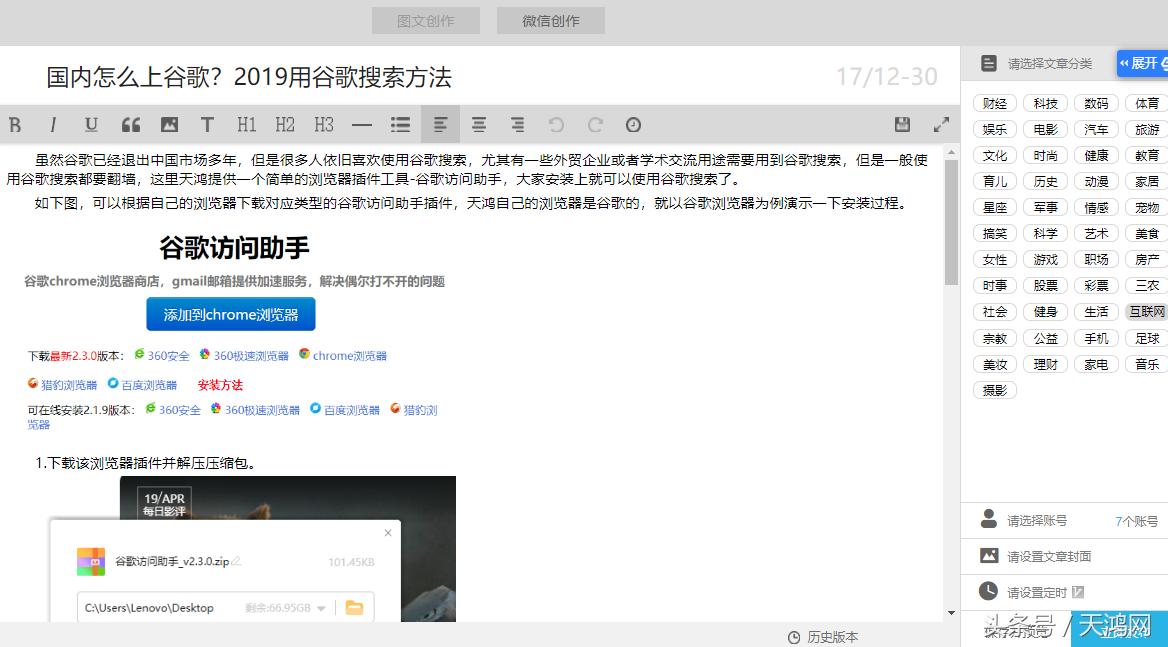Deselect the 互联网 category tag
Image resolution: width=1168 pixels, height=647 pixels.
point(1146,311)
